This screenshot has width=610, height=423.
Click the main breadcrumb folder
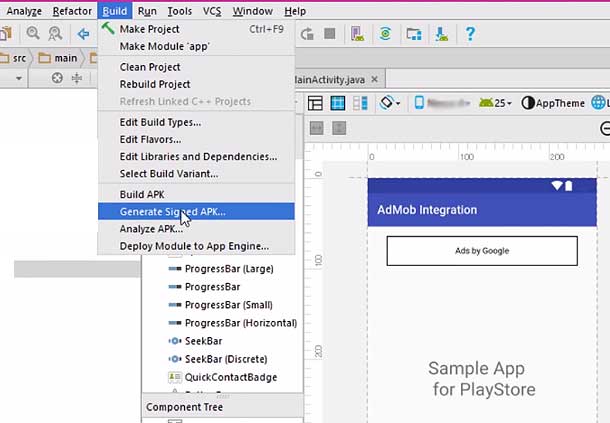click(58, 58)
